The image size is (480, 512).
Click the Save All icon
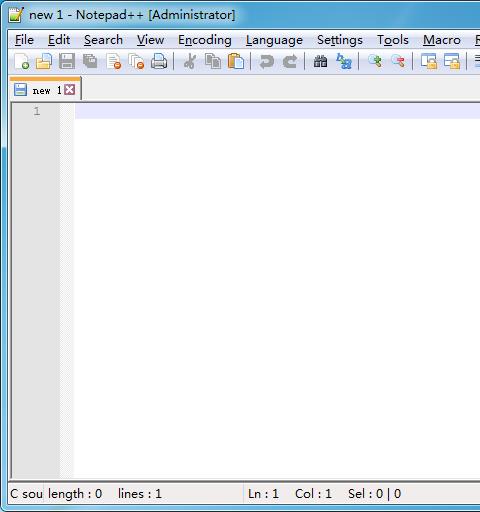click(90, 61)
